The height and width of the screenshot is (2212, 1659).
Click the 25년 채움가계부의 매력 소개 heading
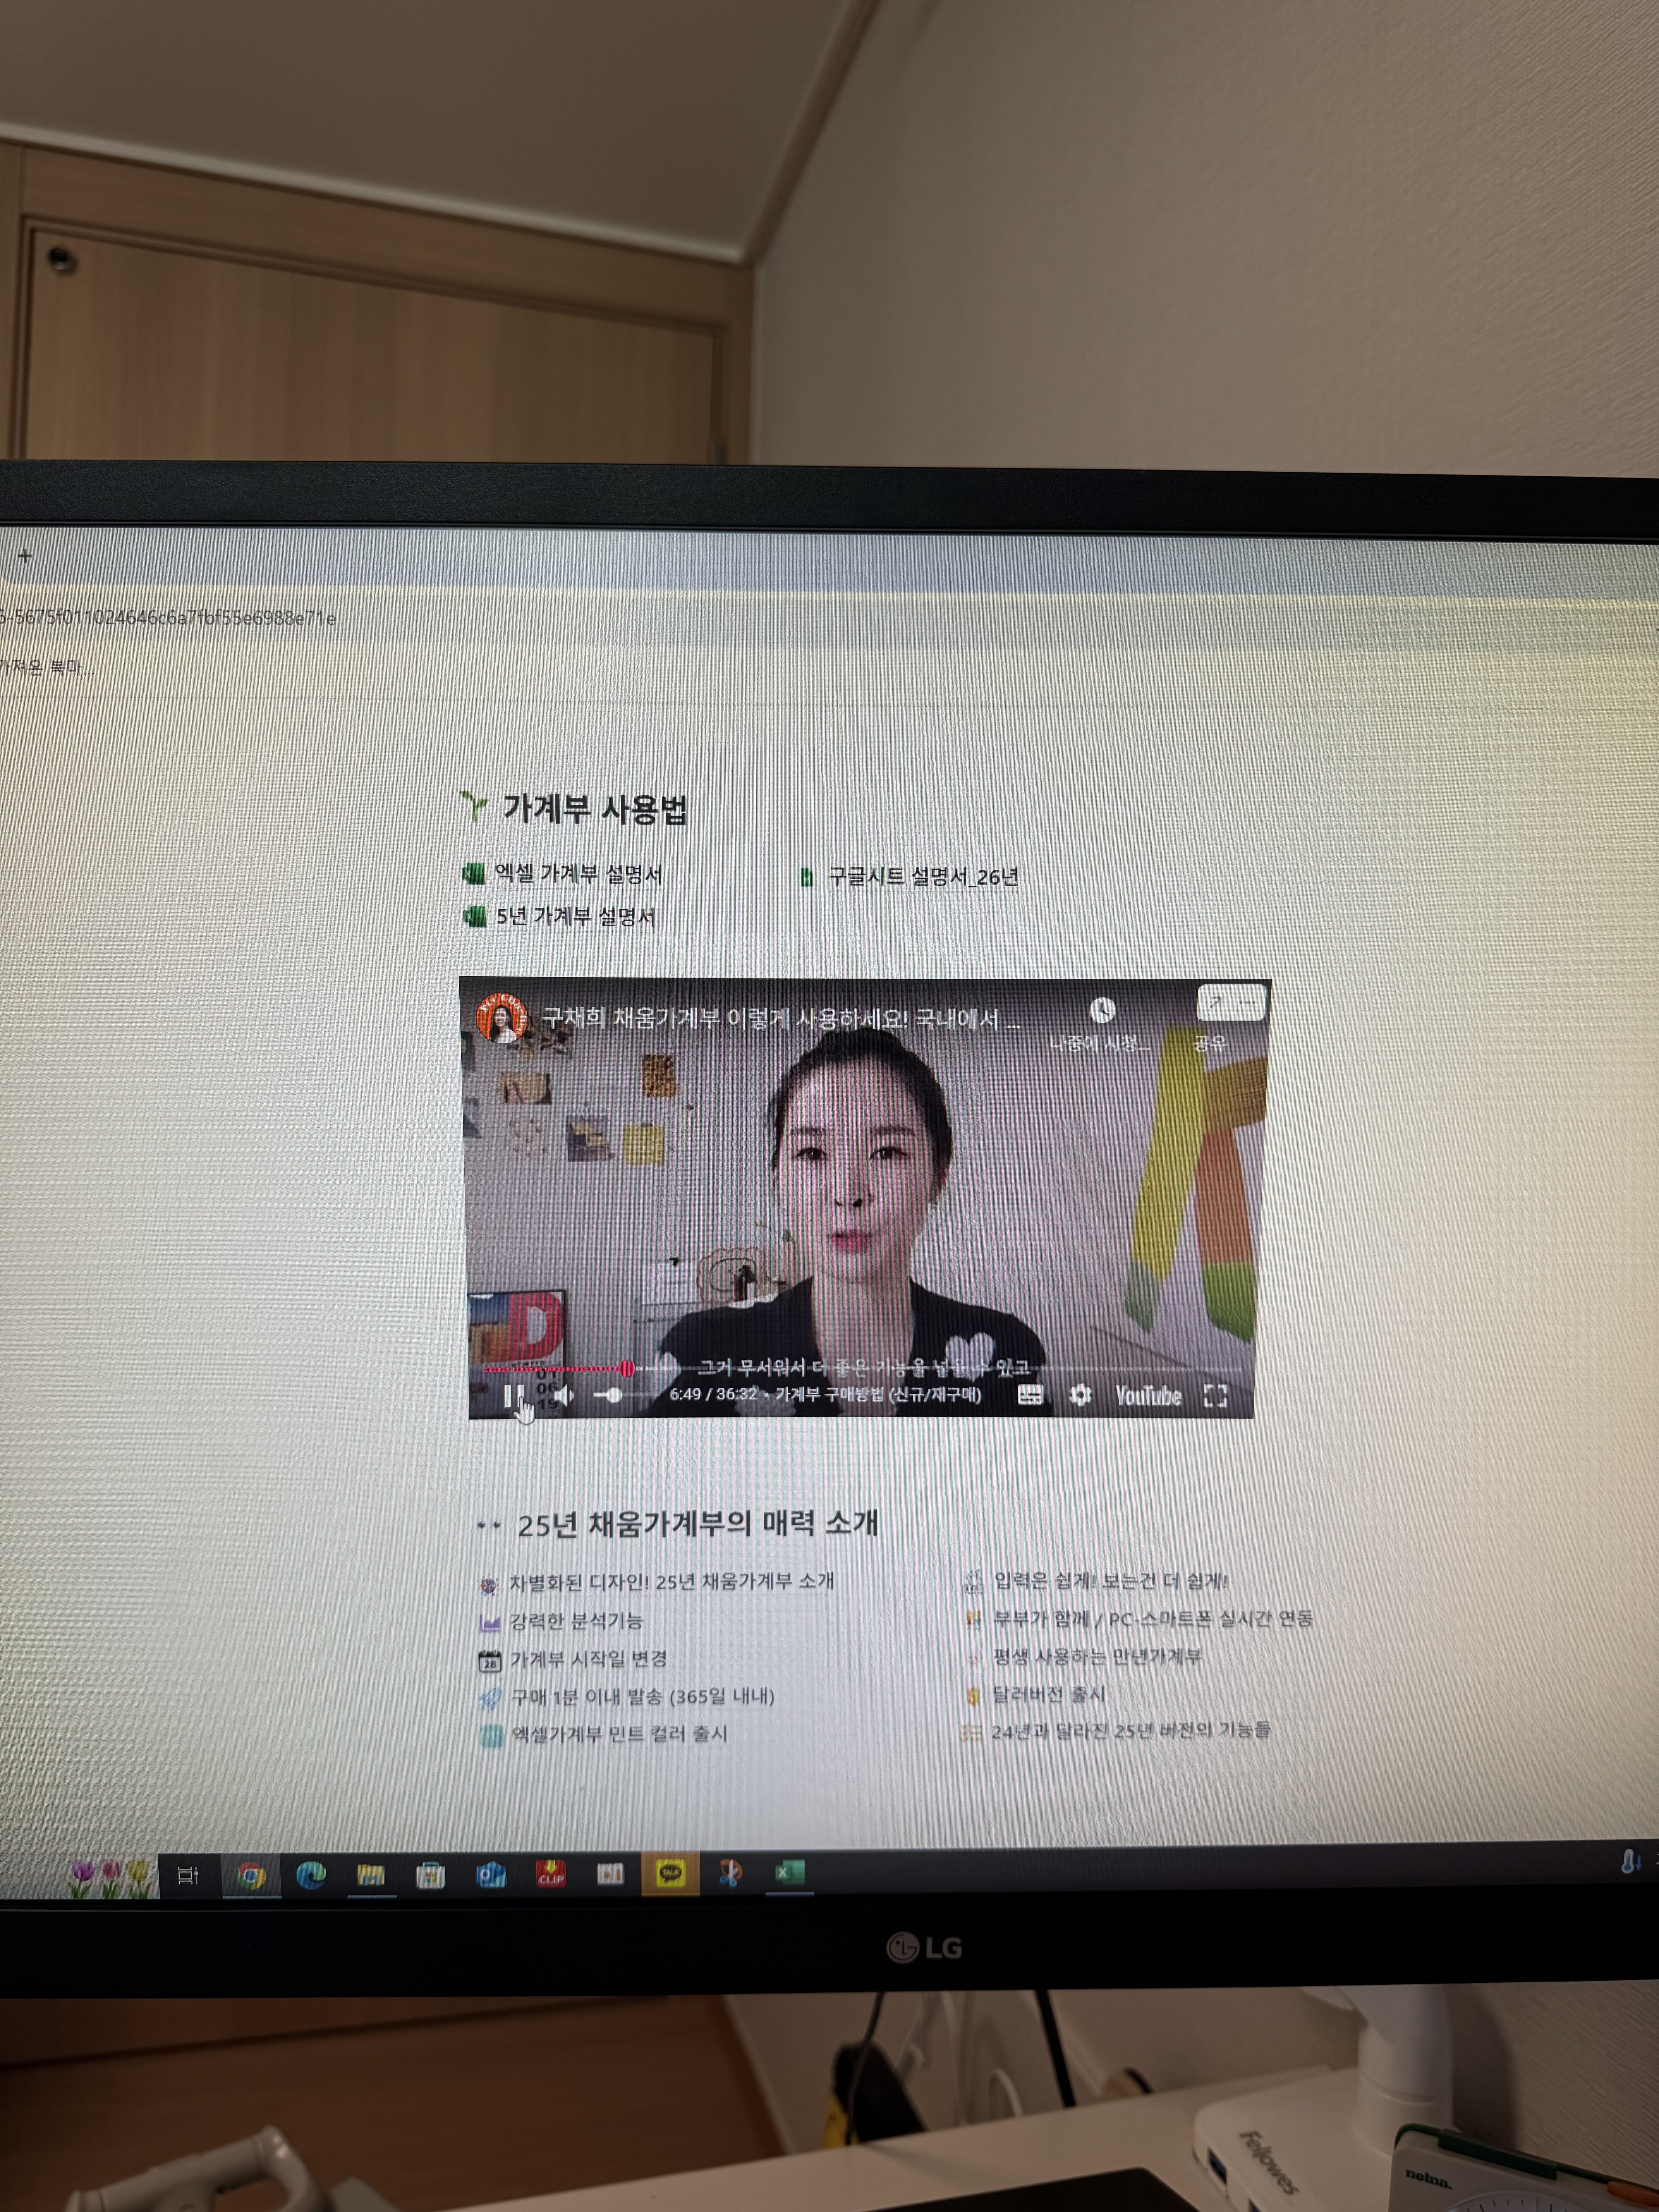[698, 1524]
